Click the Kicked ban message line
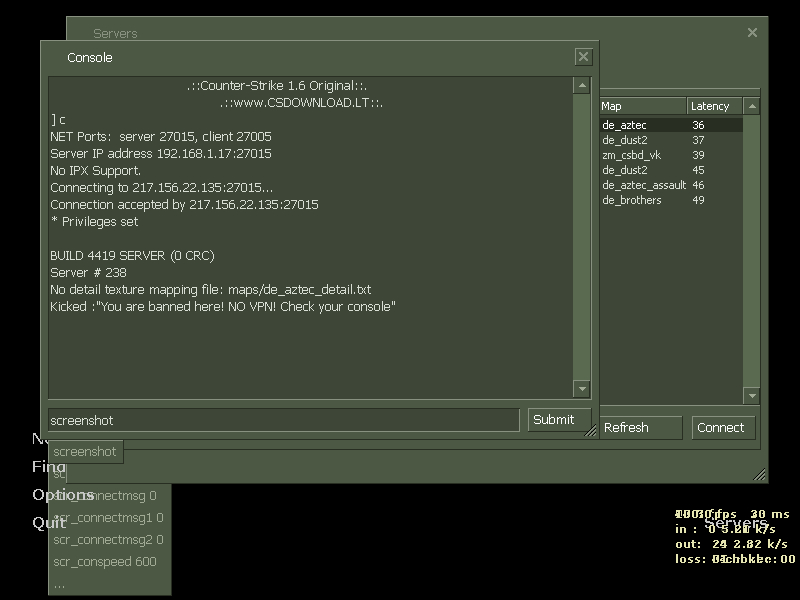This screenshot has width=800, height=600. click(223, 307)
